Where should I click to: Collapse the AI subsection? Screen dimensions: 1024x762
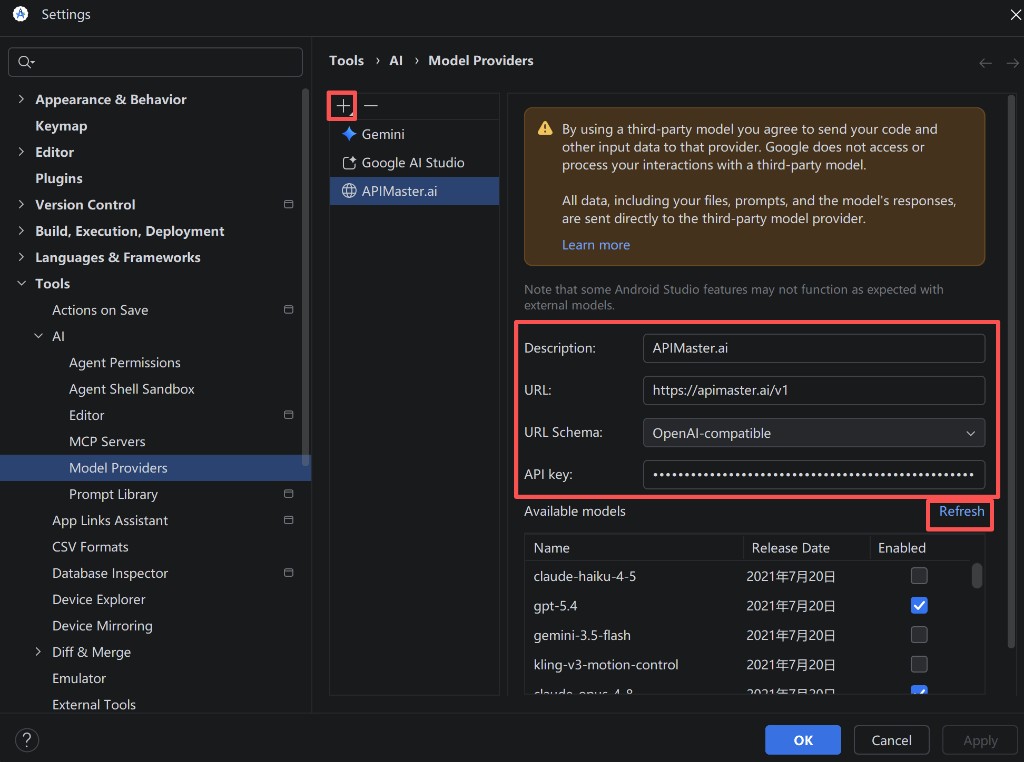coord(38,336)
